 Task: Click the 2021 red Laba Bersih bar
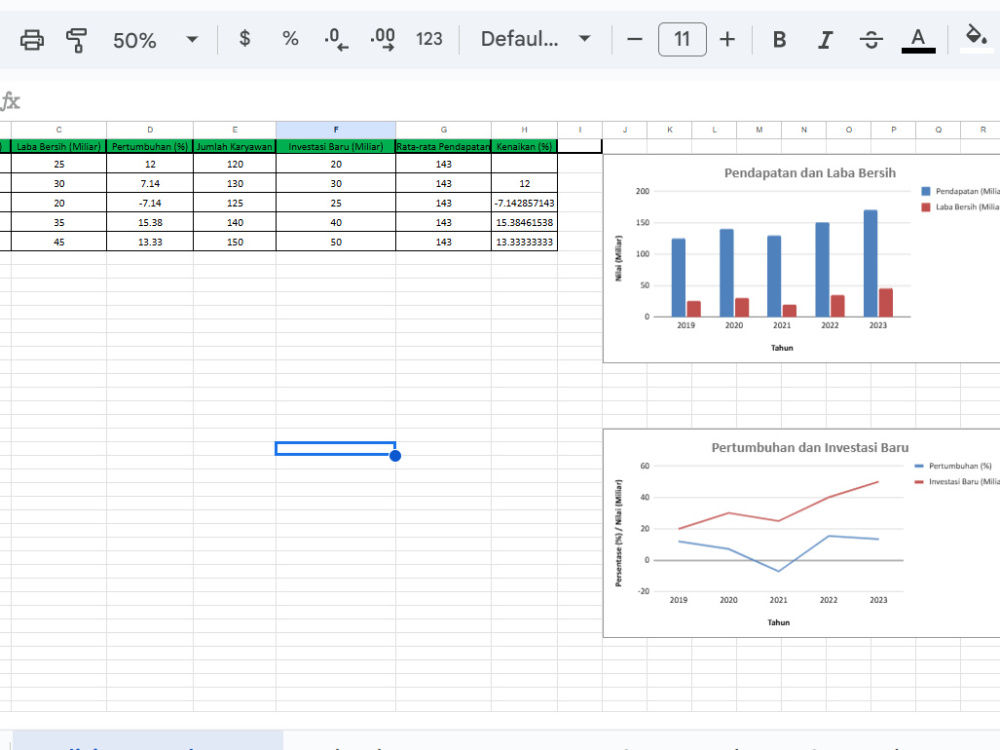tap(790, 311)
